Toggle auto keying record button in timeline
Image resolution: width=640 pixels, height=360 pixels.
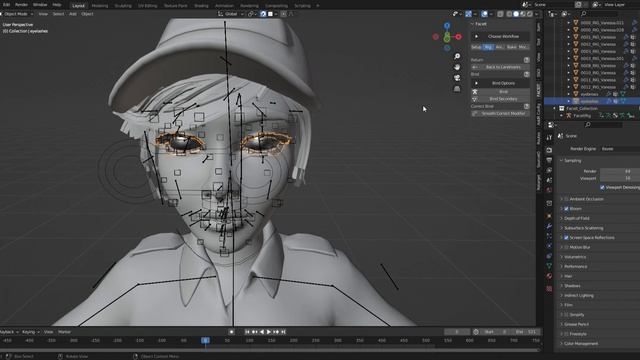tap(231, 332)
